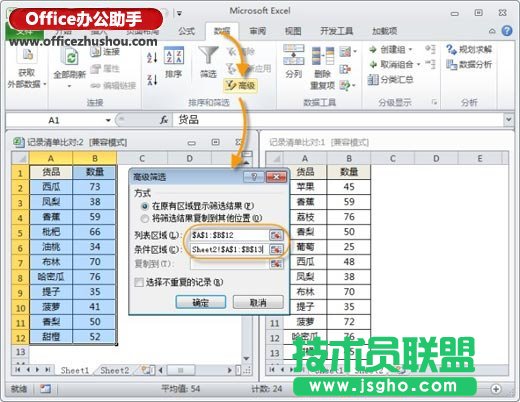The width and height of the screenshot is (520, 402).
Task: Select row 5 header in left workbook
Action: coord(20,232)
